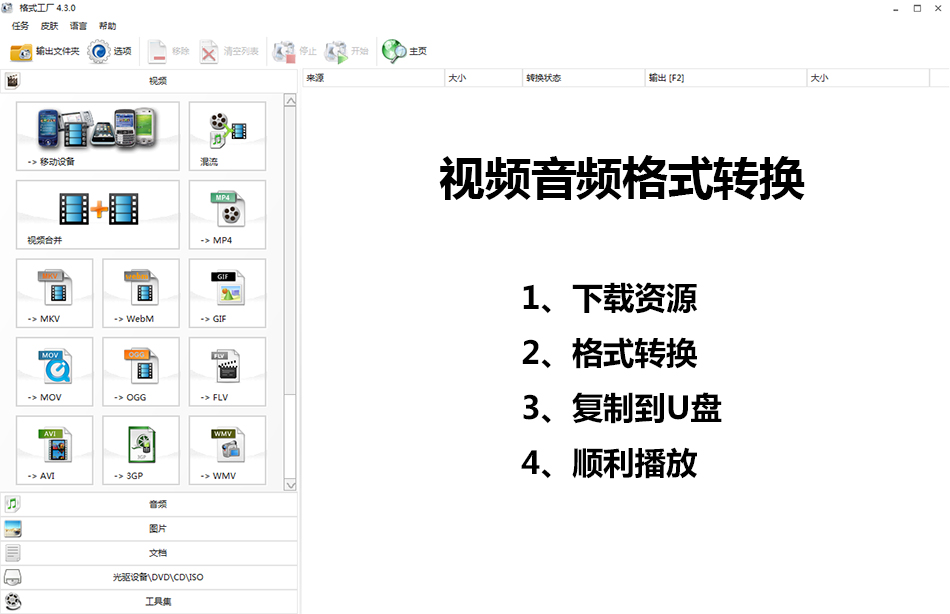The height and width of the screenshot is (614, 950).
Task: Convert to WebM format
Action: [x=141, y=293]
